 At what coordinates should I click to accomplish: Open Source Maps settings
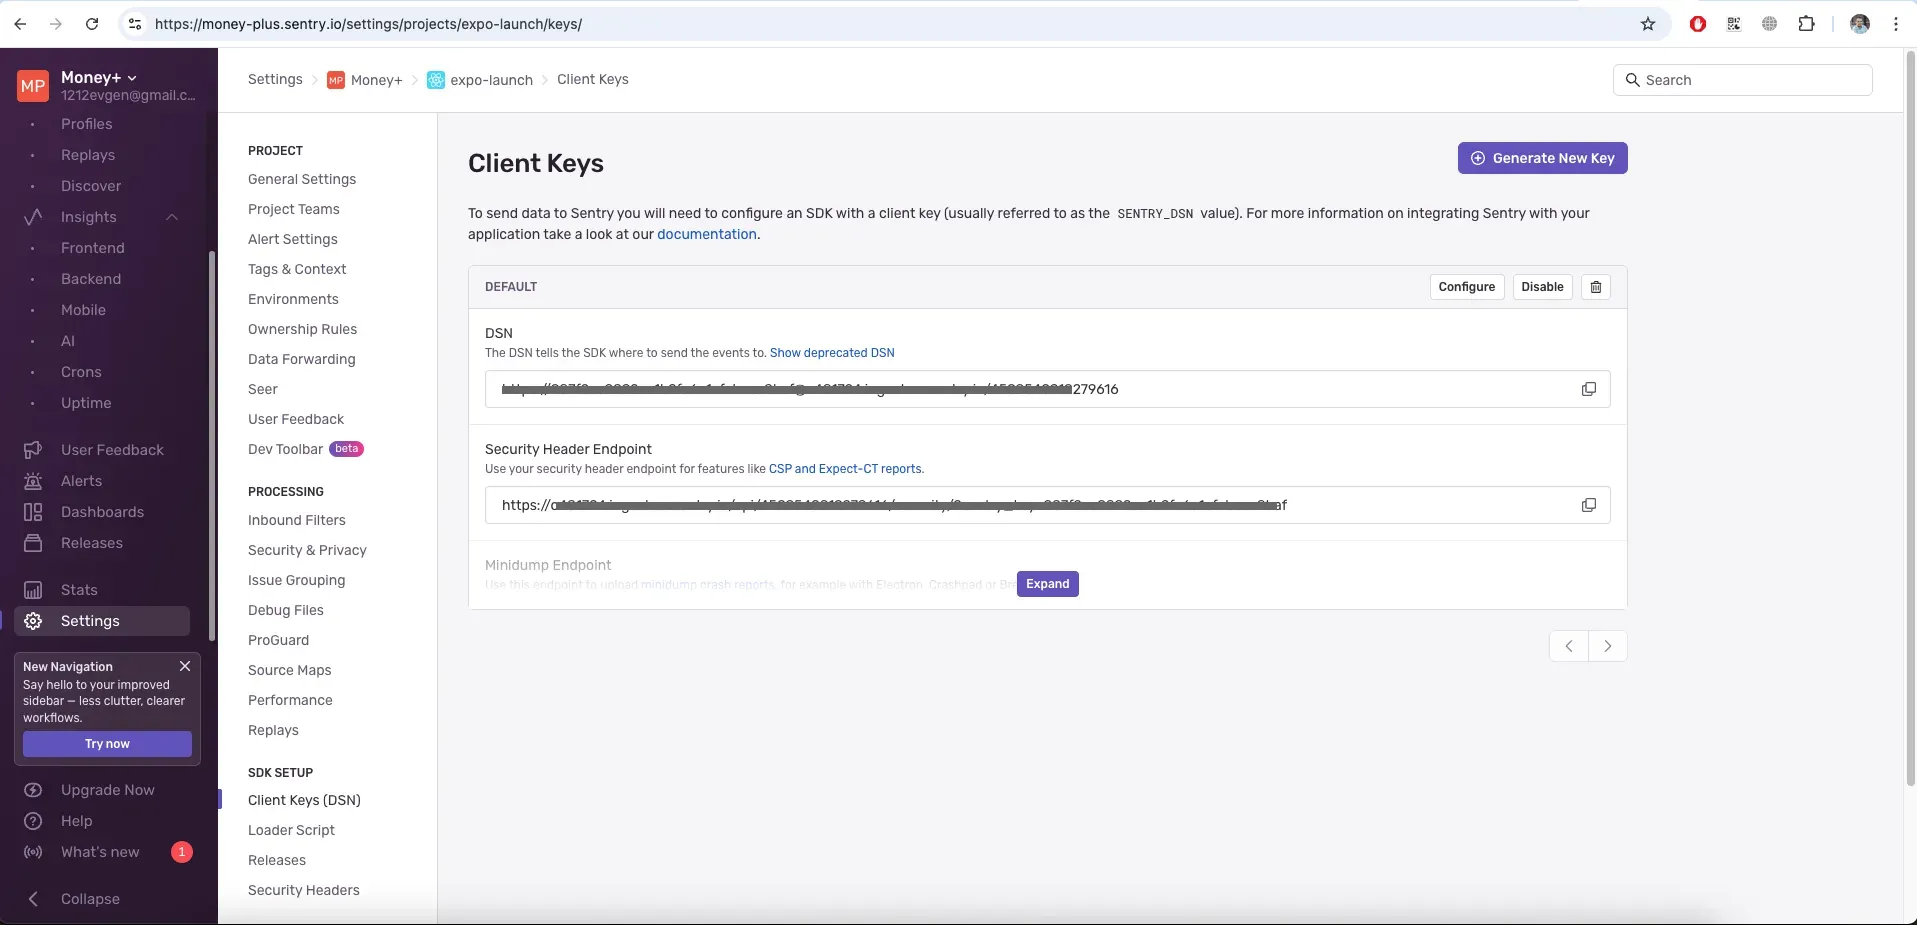coord(290,670)
